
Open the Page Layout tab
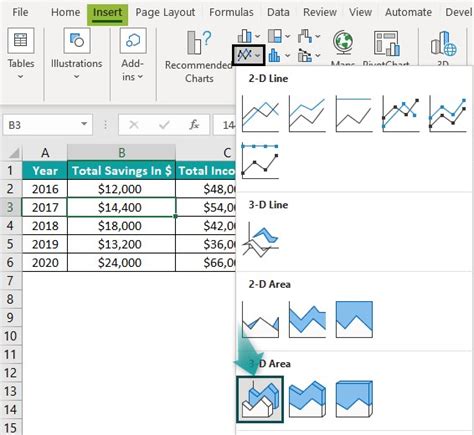click(165, 13)
